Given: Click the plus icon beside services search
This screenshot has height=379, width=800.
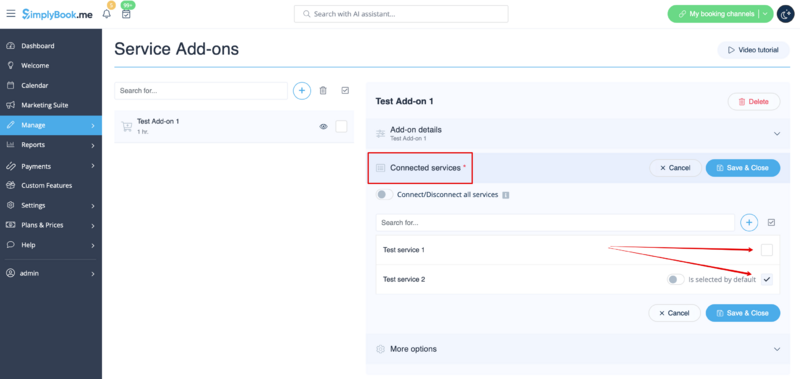Looking at the screenshot, I should 749,222.
